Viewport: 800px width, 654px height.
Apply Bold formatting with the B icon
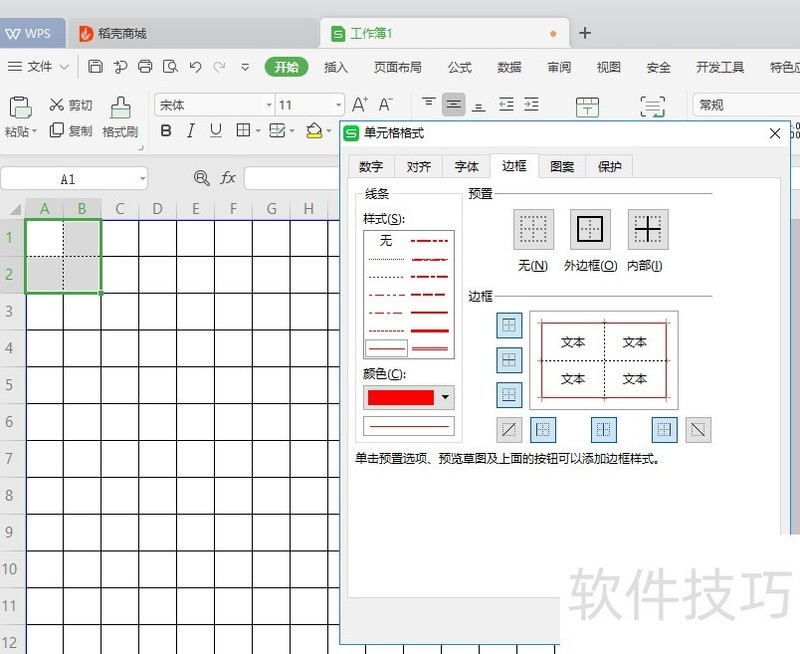(x=166, y=131)
